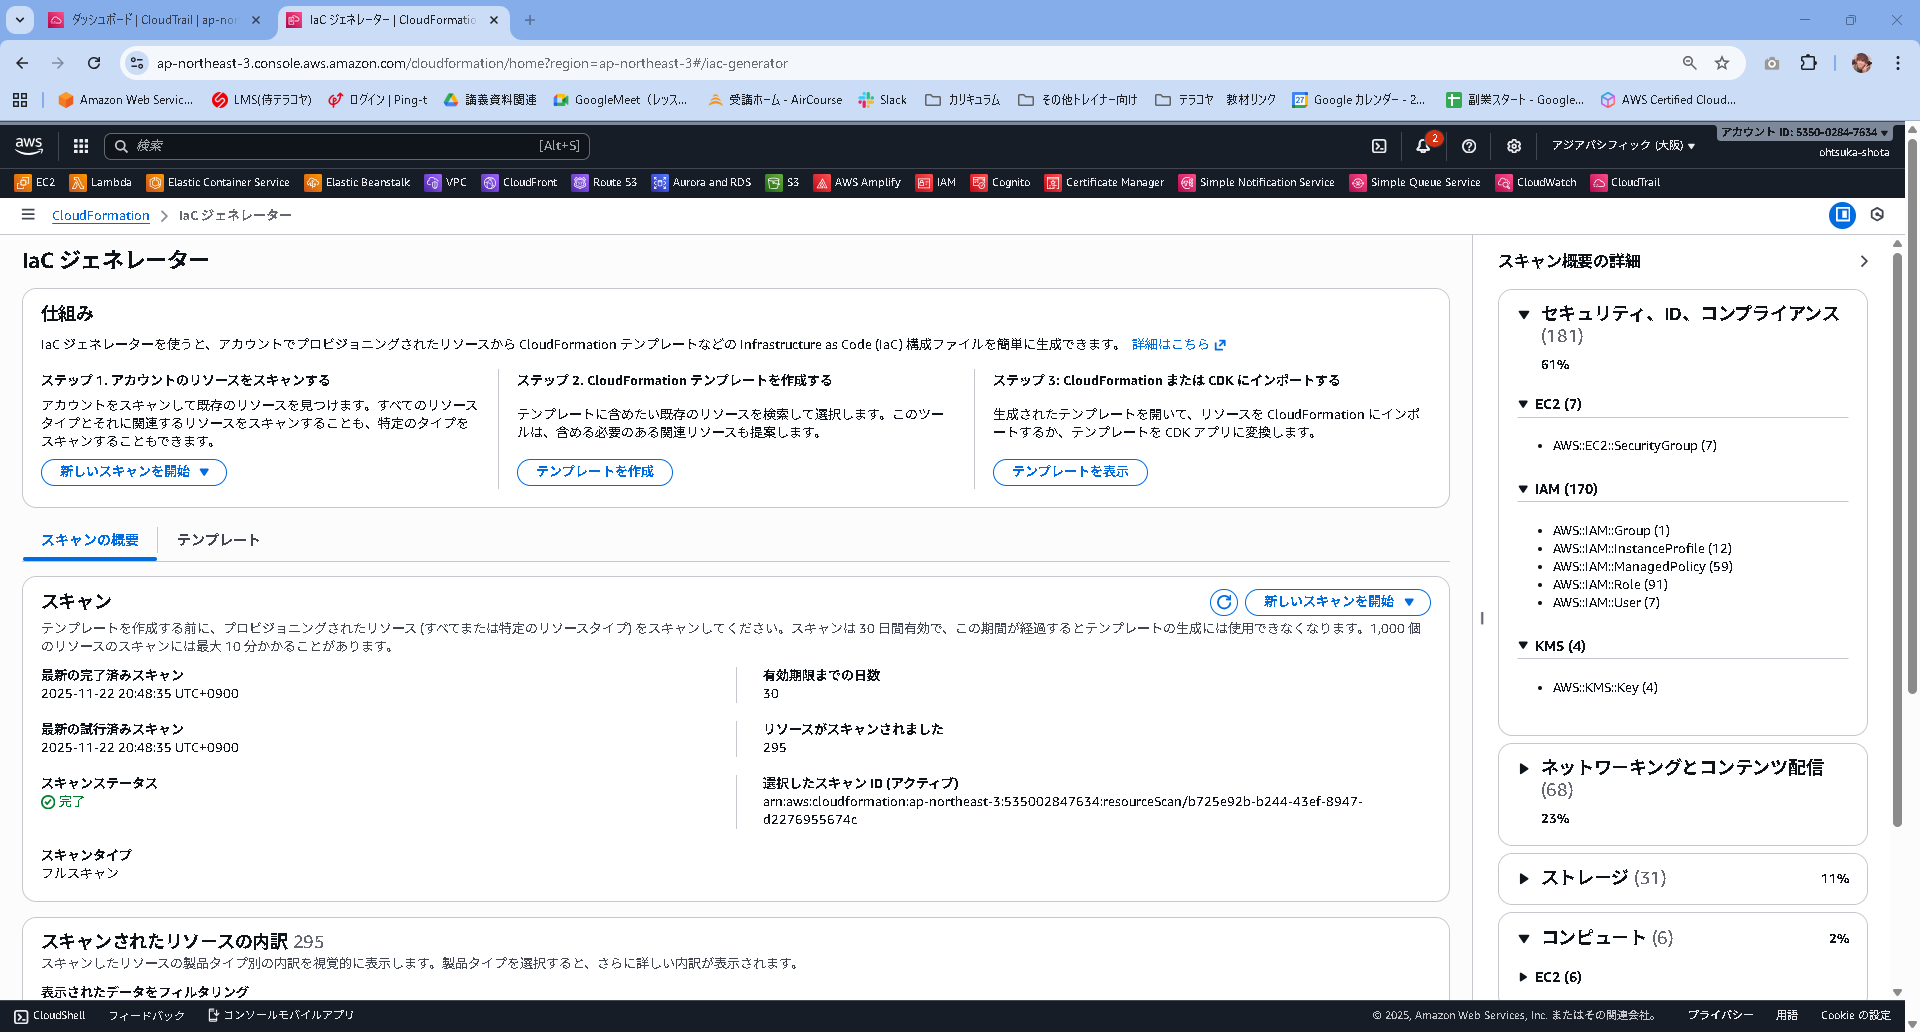Viewport: 1920px width, 1032px height.
Task: Open the tutorial help panel icon
Action: click(1877, 215)
